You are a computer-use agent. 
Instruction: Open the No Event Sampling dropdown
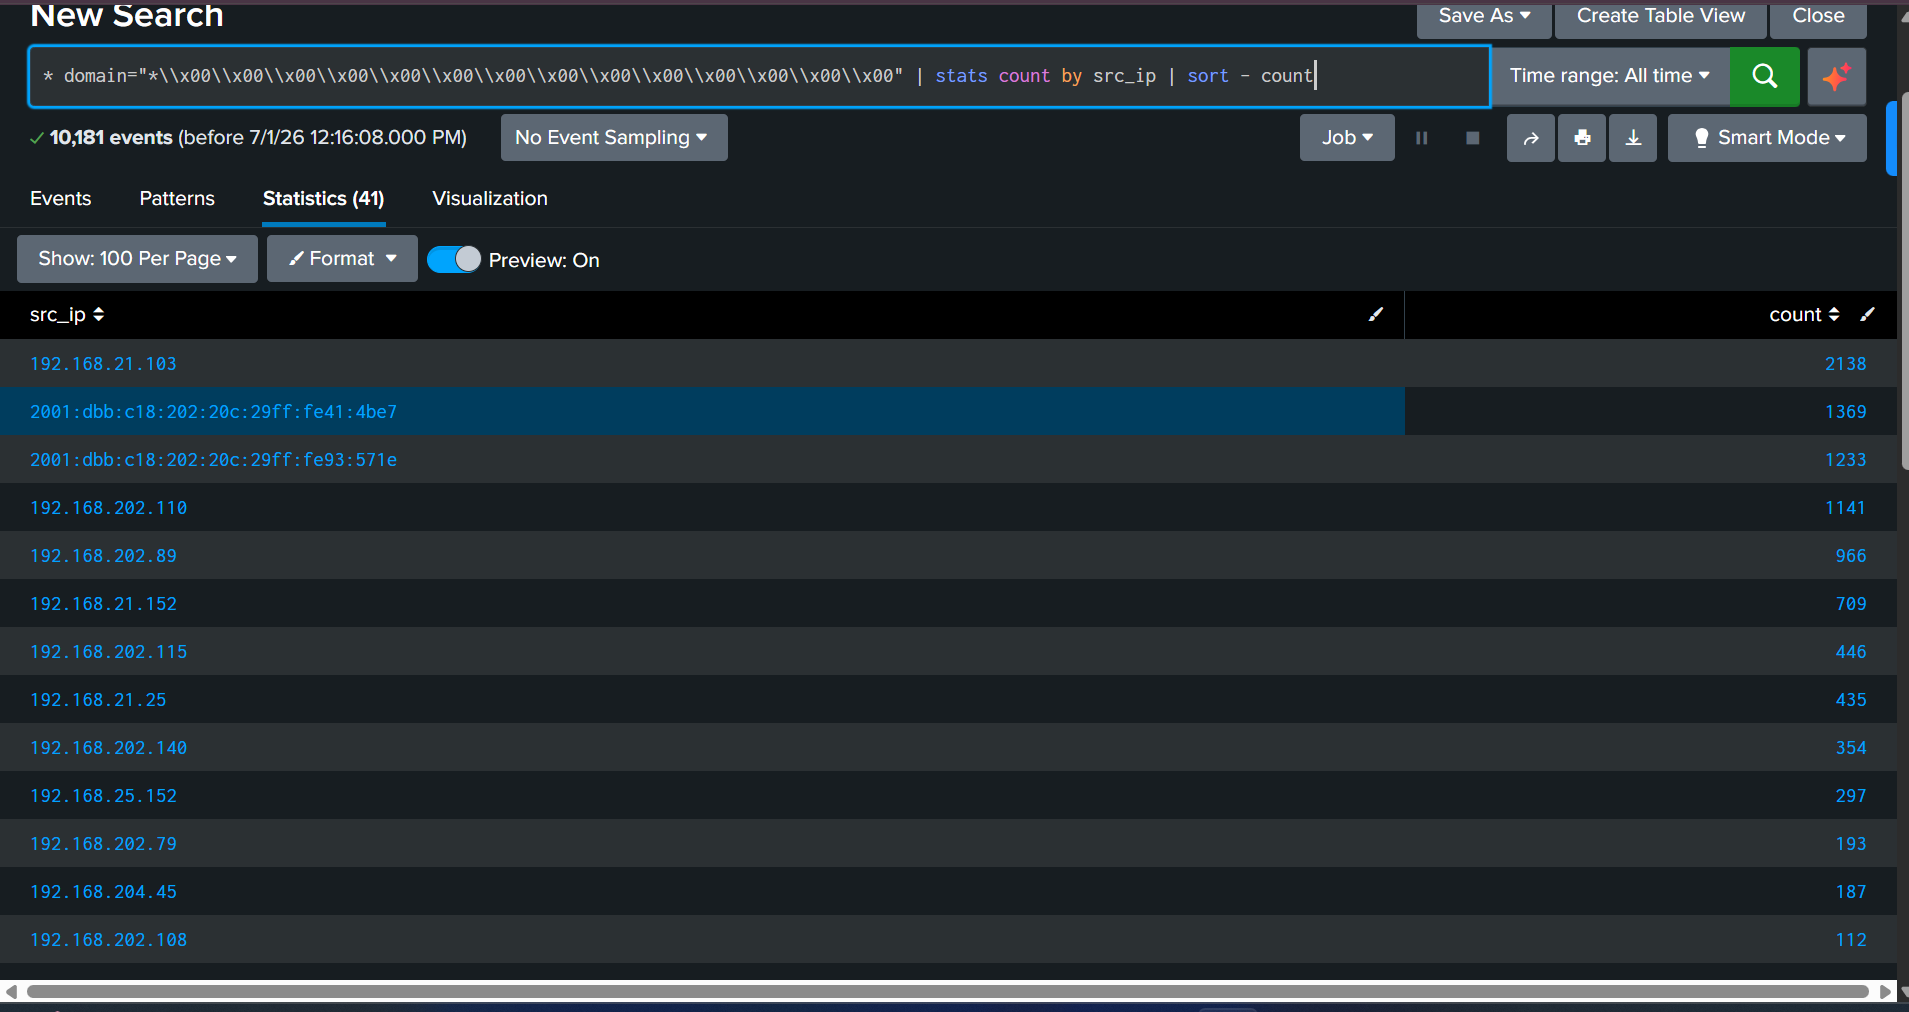tap(614, 138)
